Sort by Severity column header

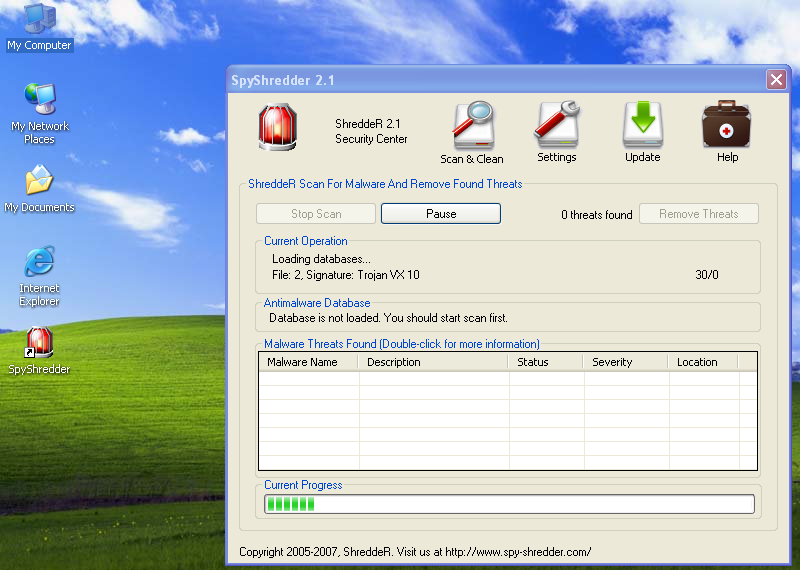(x=625, y=362)
